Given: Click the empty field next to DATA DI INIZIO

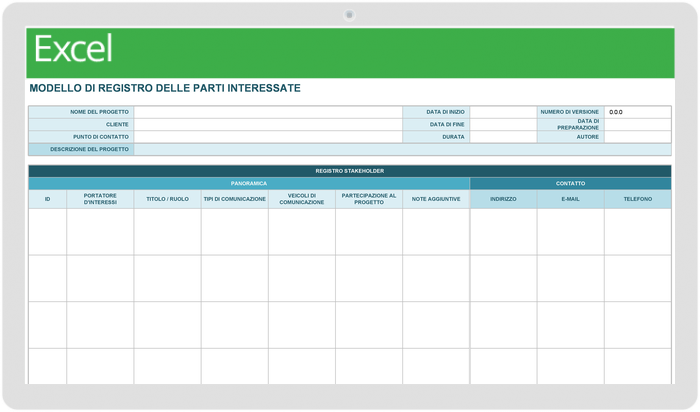Looking at the screenshot, I should [503, 112].
